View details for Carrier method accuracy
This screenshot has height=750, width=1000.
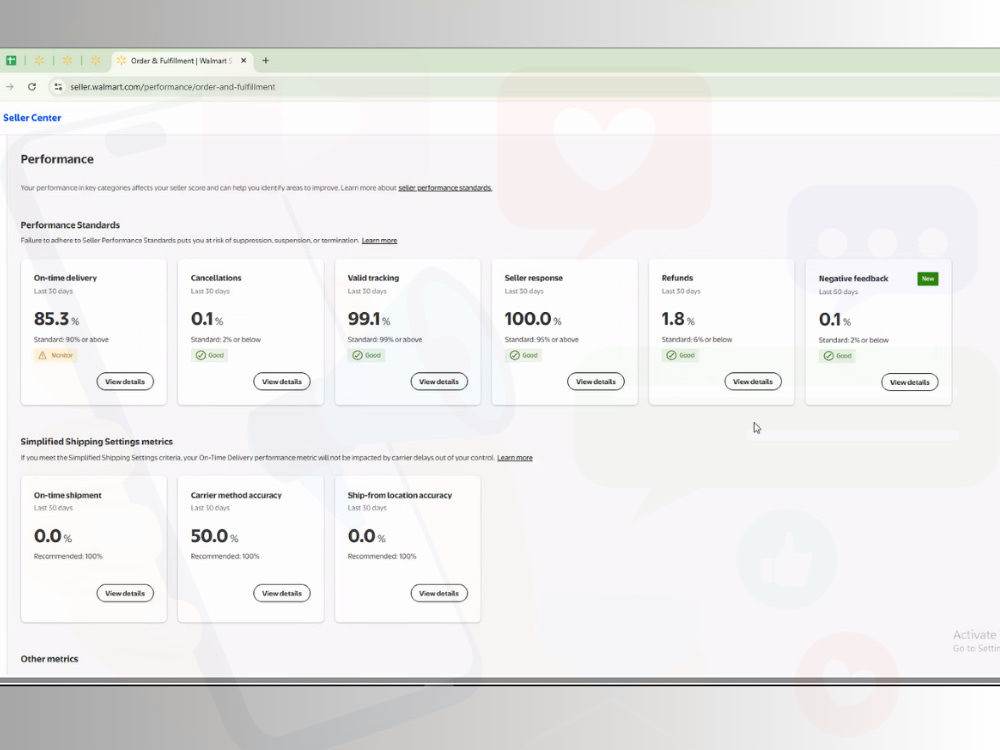point(282,593)
